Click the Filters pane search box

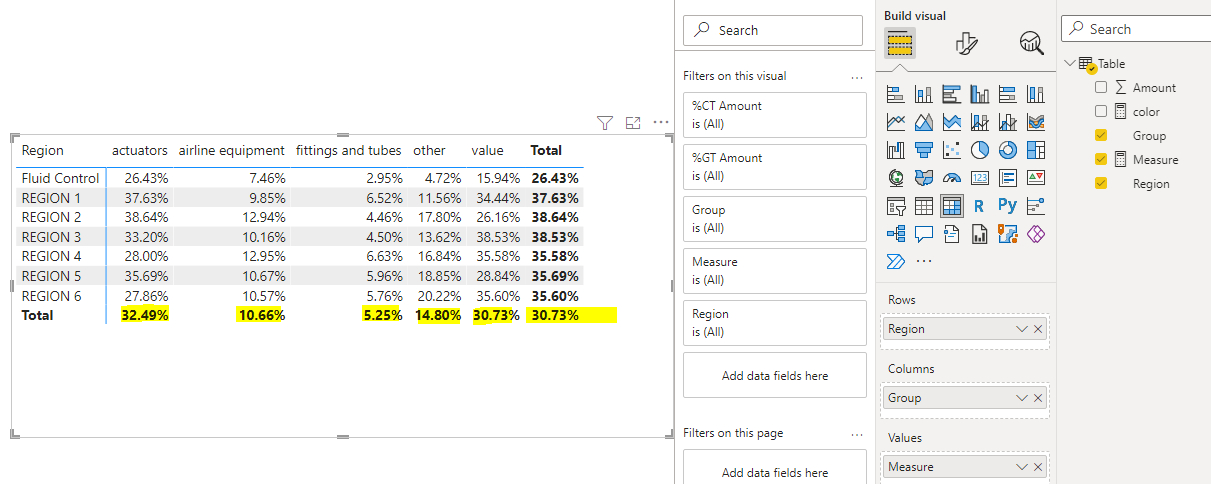coord(773,30)
